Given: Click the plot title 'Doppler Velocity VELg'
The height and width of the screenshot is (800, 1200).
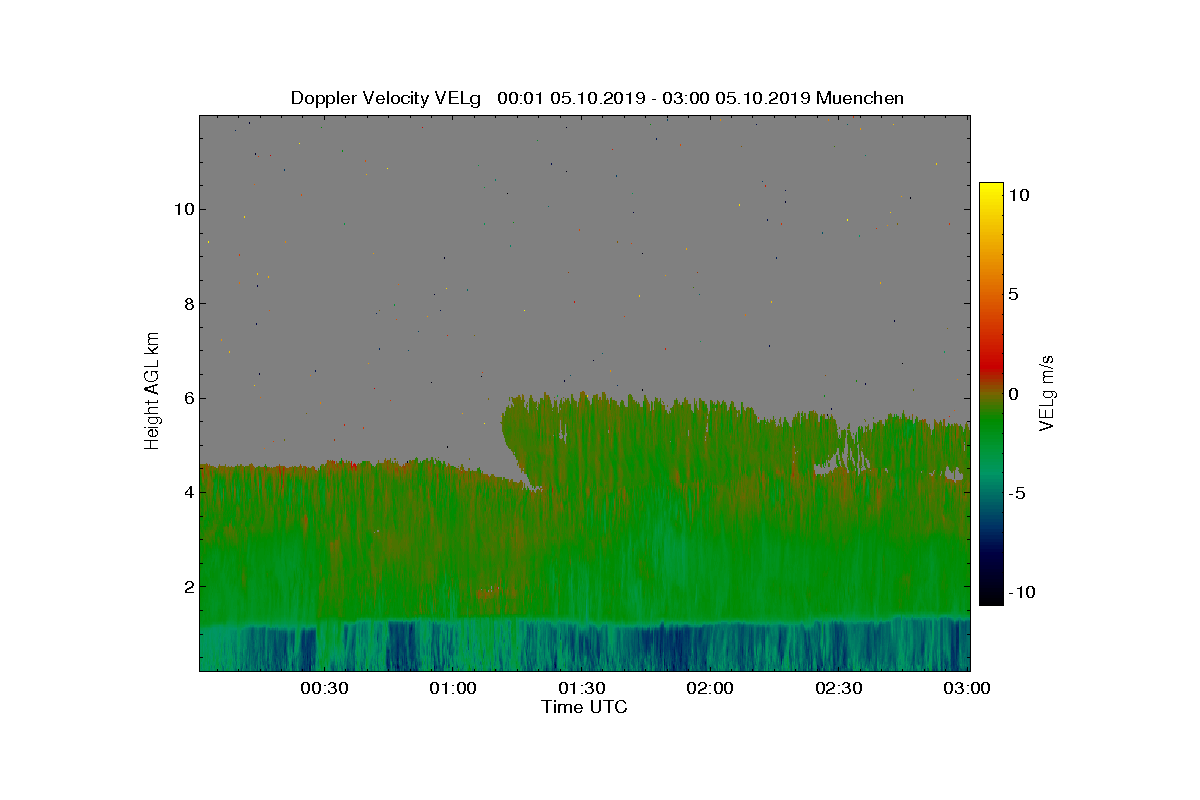Looking at the screenshot, I should (x=386, y=98).
